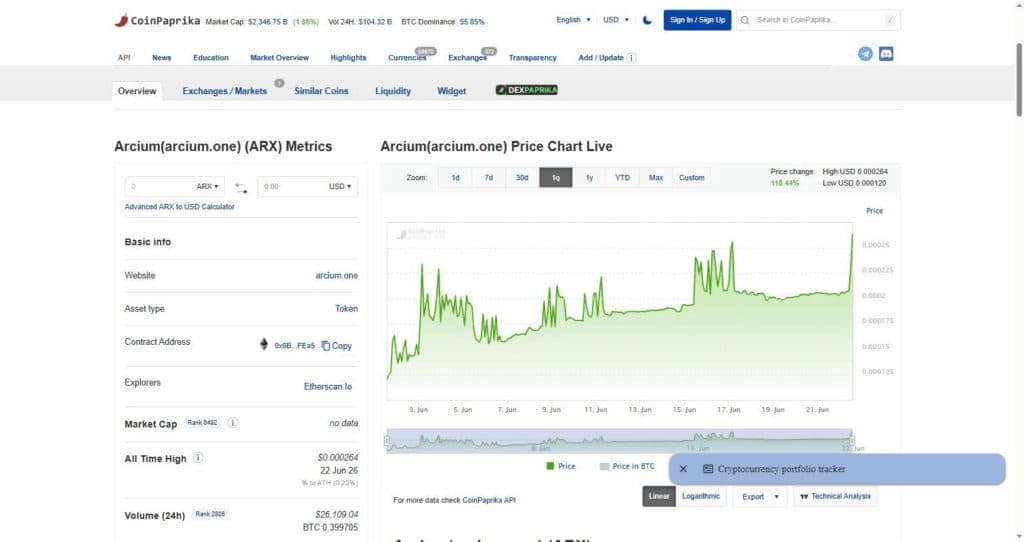The height and width of the screenshot is (542, 1024).
Task: Open the ARX unit dropdown in converter
Action: click(208, 186)
